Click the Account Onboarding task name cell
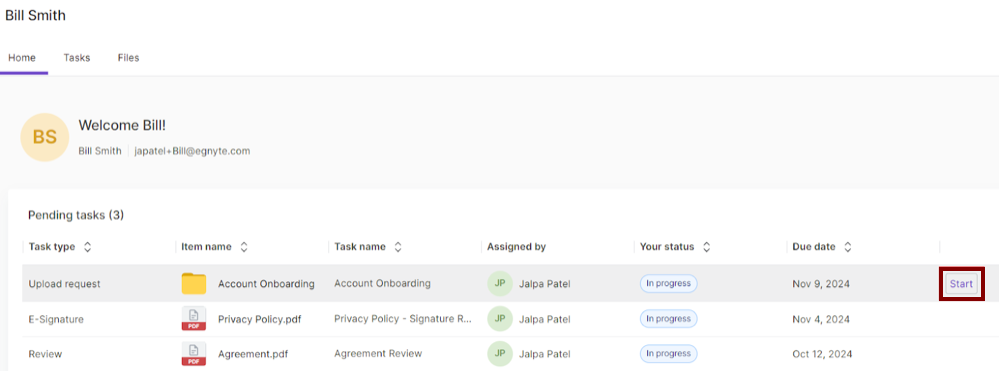Screen dimensions: 999x371 [382, 283]
